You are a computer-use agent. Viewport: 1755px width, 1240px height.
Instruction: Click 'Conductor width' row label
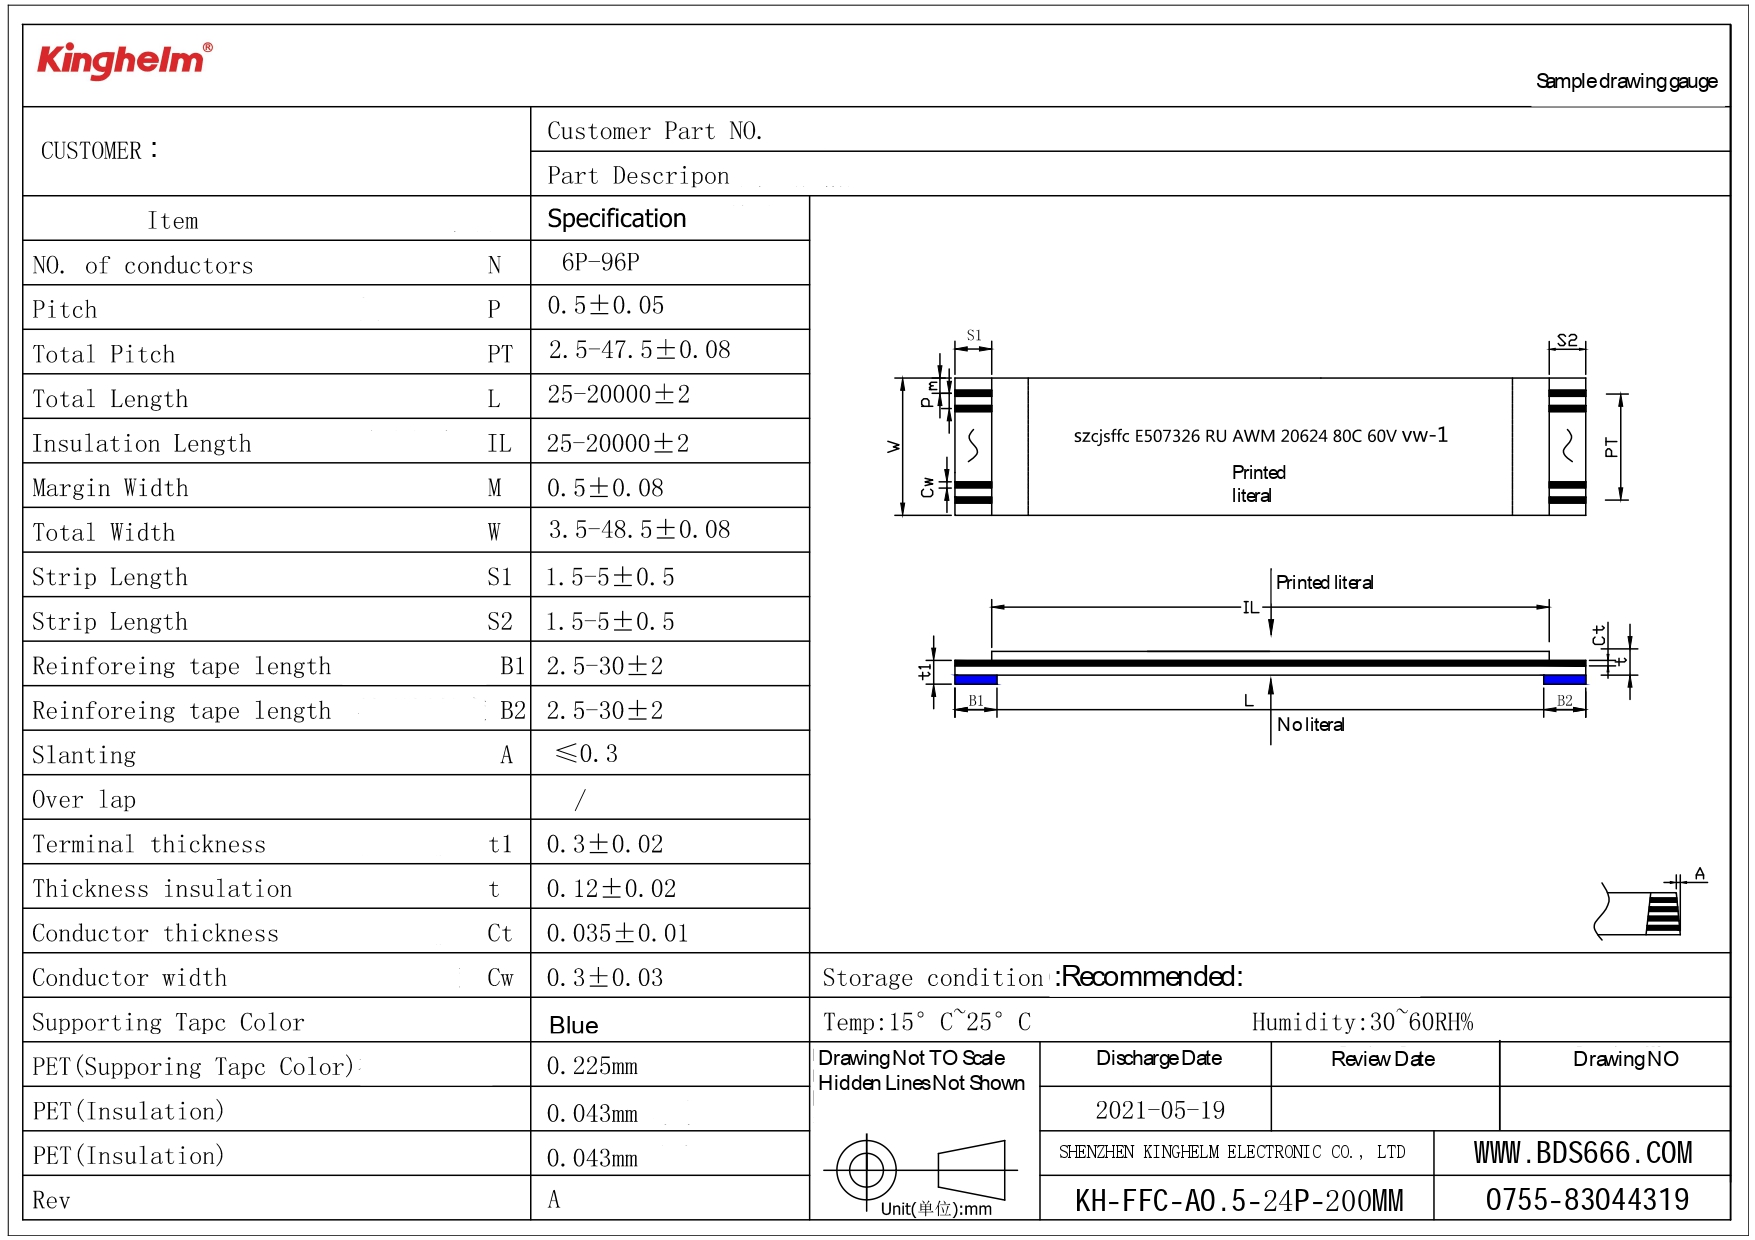[x=130, y=978]
